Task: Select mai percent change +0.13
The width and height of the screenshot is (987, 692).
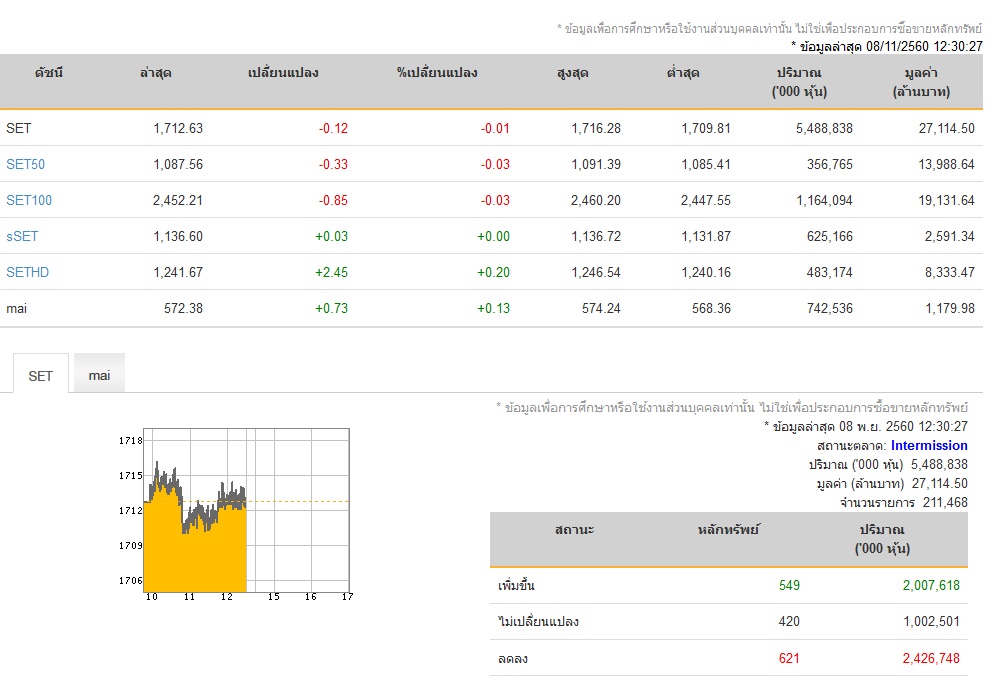Action: click(493, 309)
